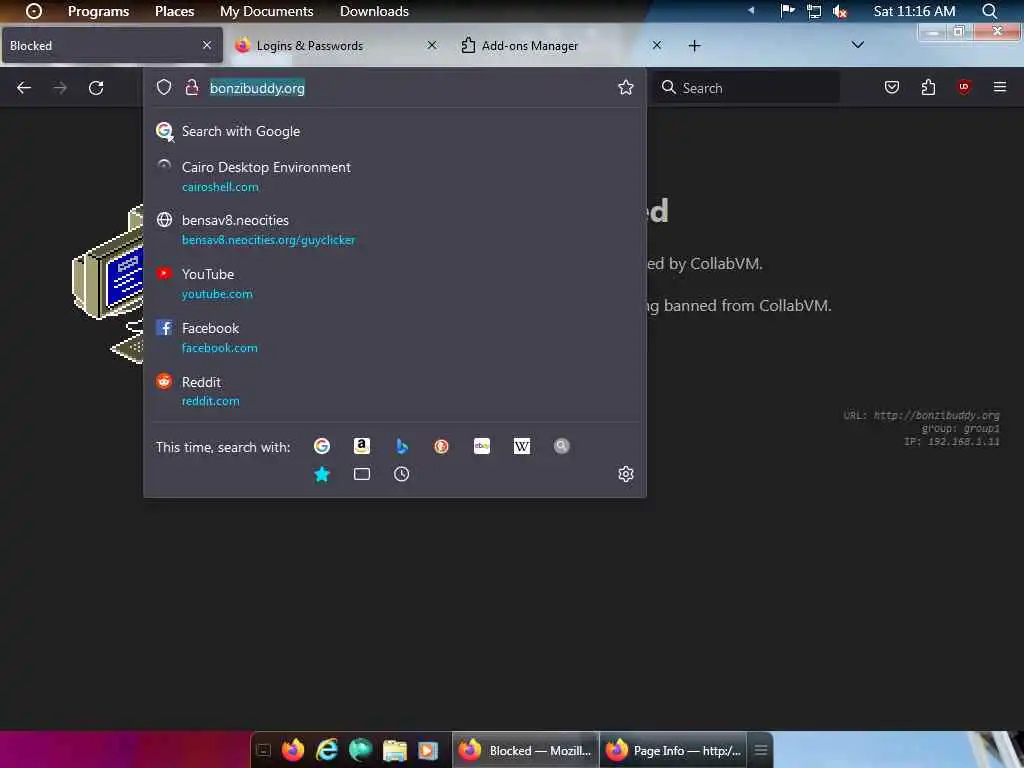This screenshot has height=768, width=1024.
Task: Close the Blocked tab
Action: click(x=207, y=45)
